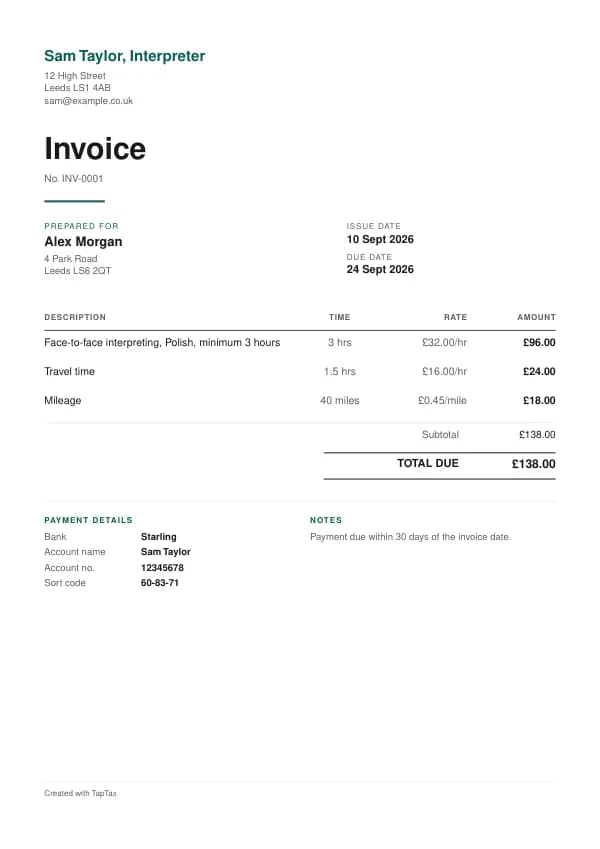Select the '12 High Street' address line
Viewport: 600px width, 849px height.
click(75, 76)
